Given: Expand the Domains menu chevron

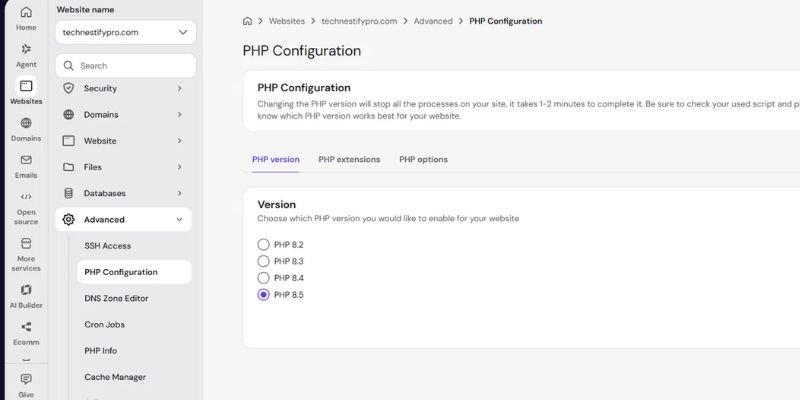Looking at the screenshot, I should (x=180, y=114).
